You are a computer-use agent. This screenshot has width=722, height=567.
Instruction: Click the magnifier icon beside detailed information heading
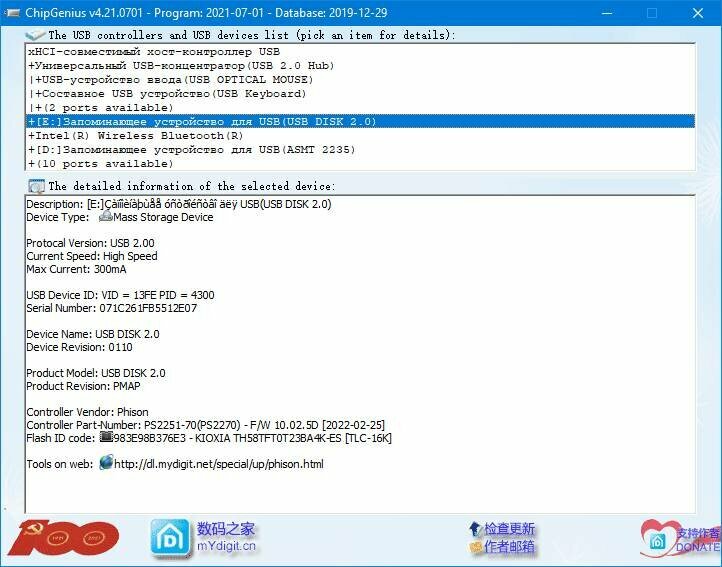(x=36, y=187)
